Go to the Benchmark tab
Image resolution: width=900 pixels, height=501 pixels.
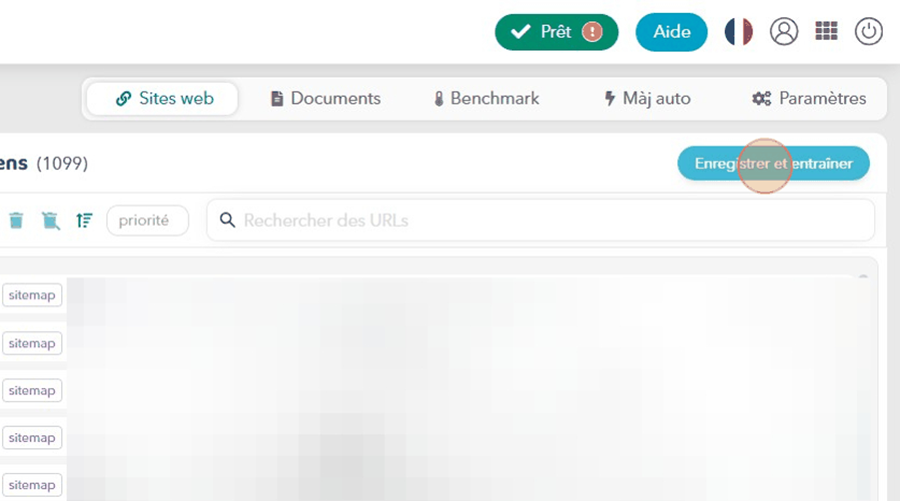[x=486, y=98]
